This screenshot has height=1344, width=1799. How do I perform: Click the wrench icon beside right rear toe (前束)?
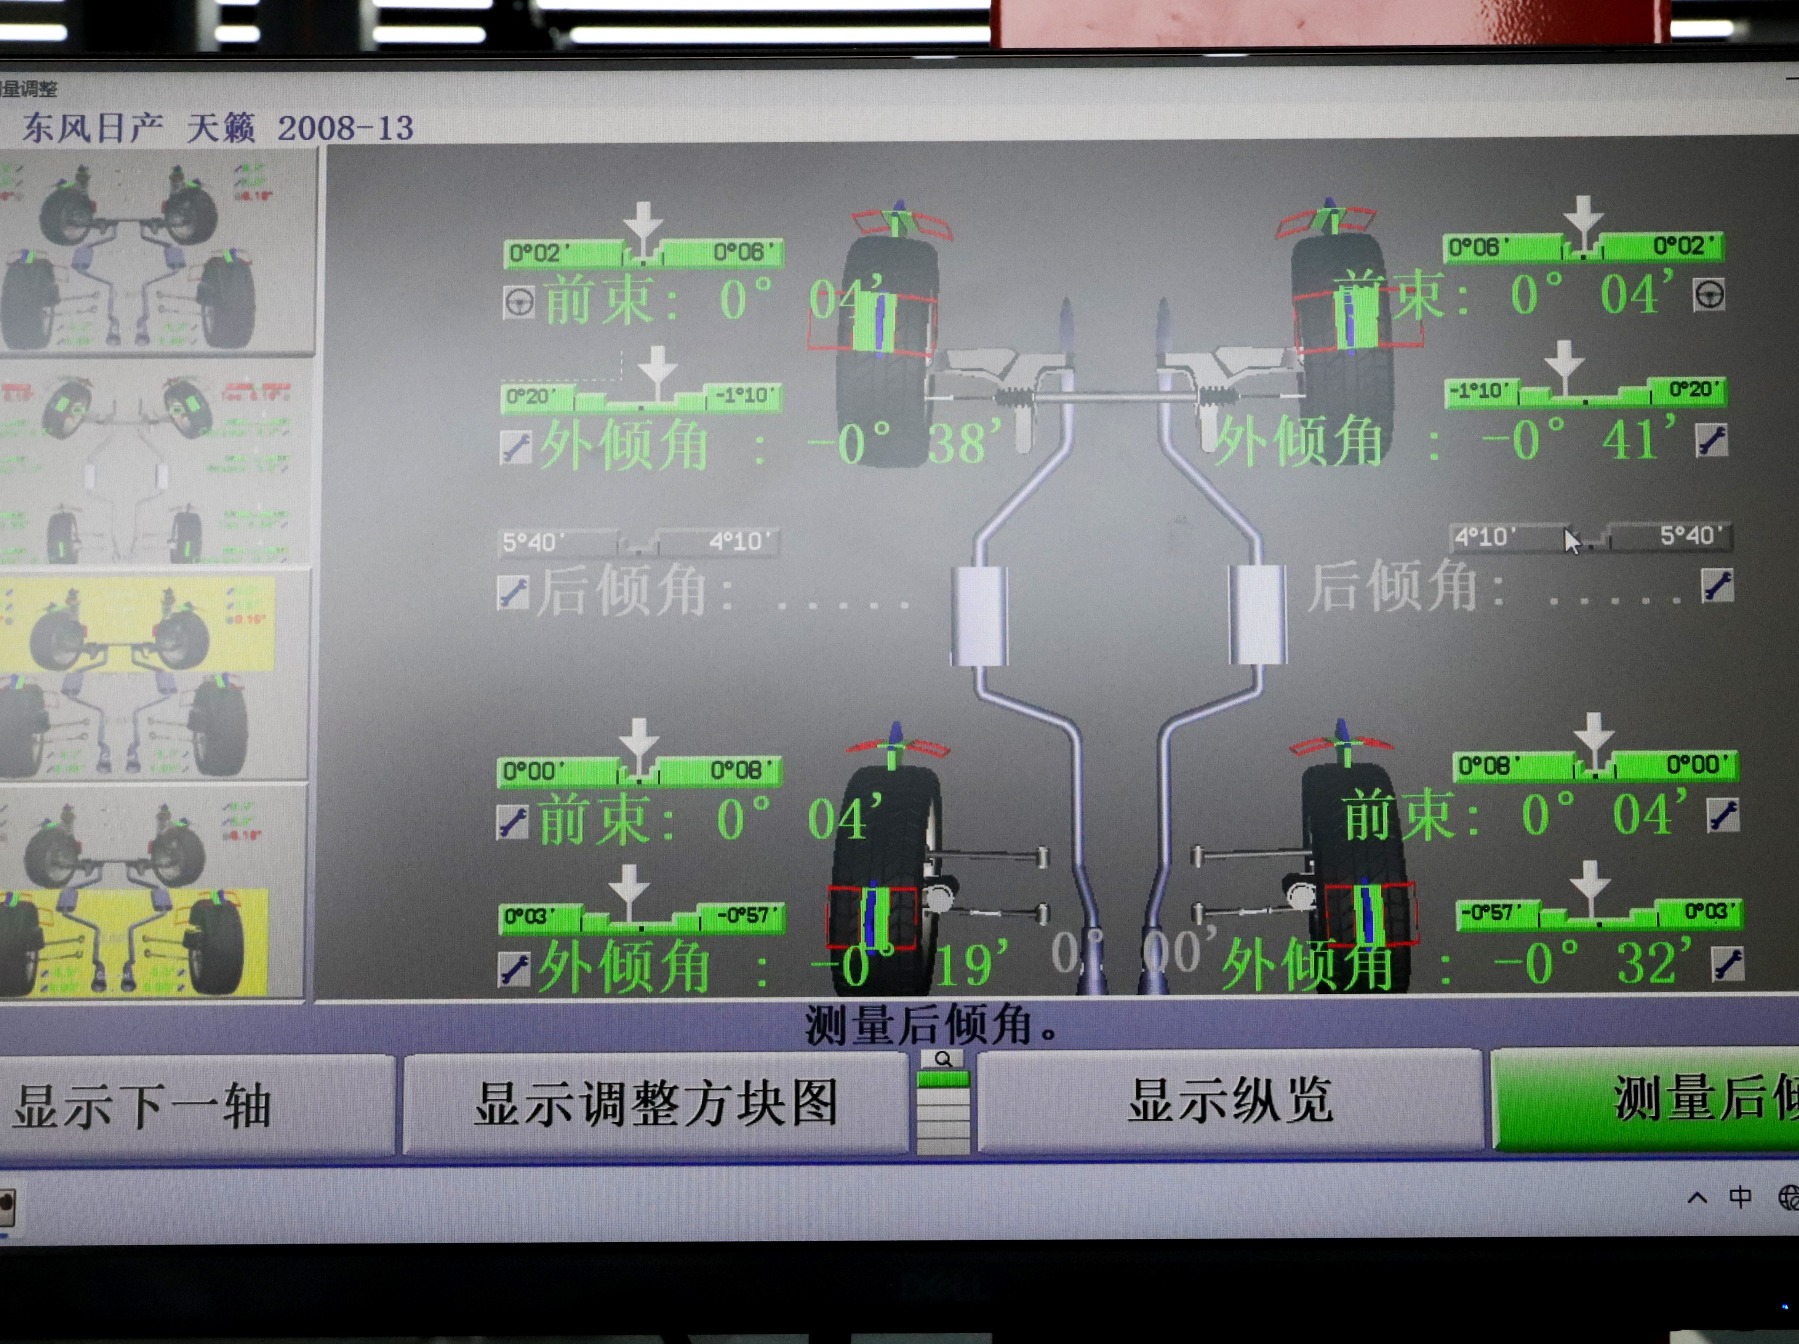1723,815
